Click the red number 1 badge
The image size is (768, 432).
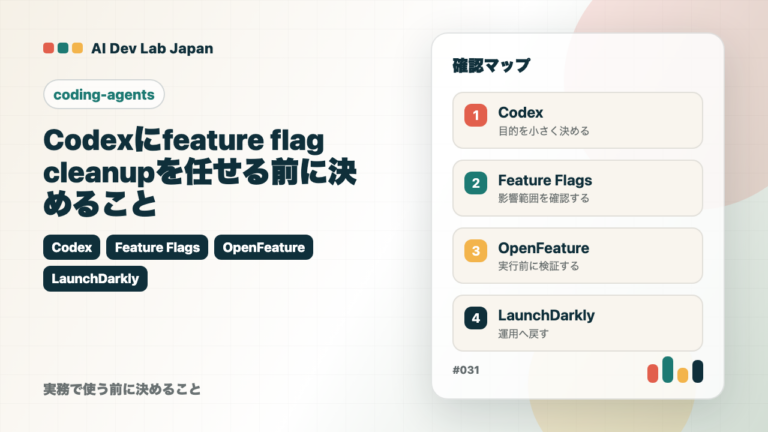[476, 115]
